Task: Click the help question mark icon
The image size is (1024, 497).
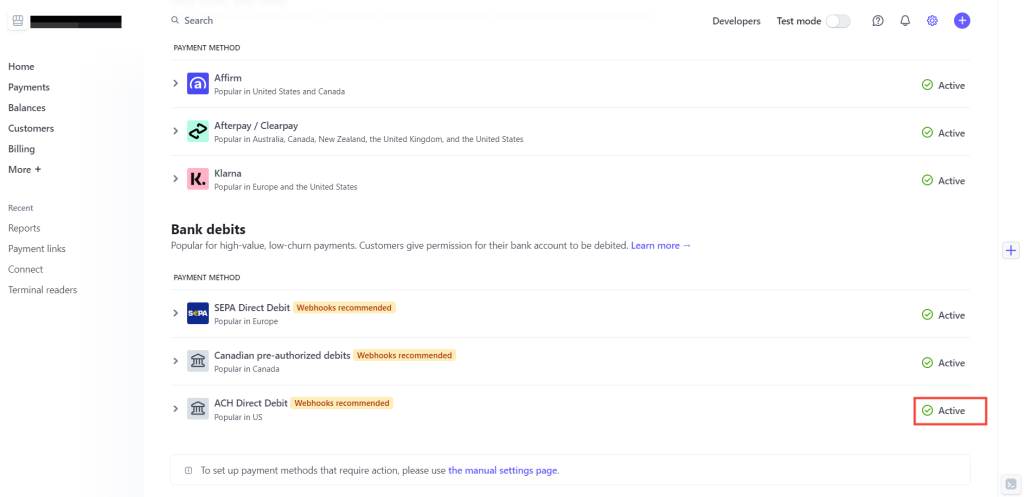Action: click(878, 21)
